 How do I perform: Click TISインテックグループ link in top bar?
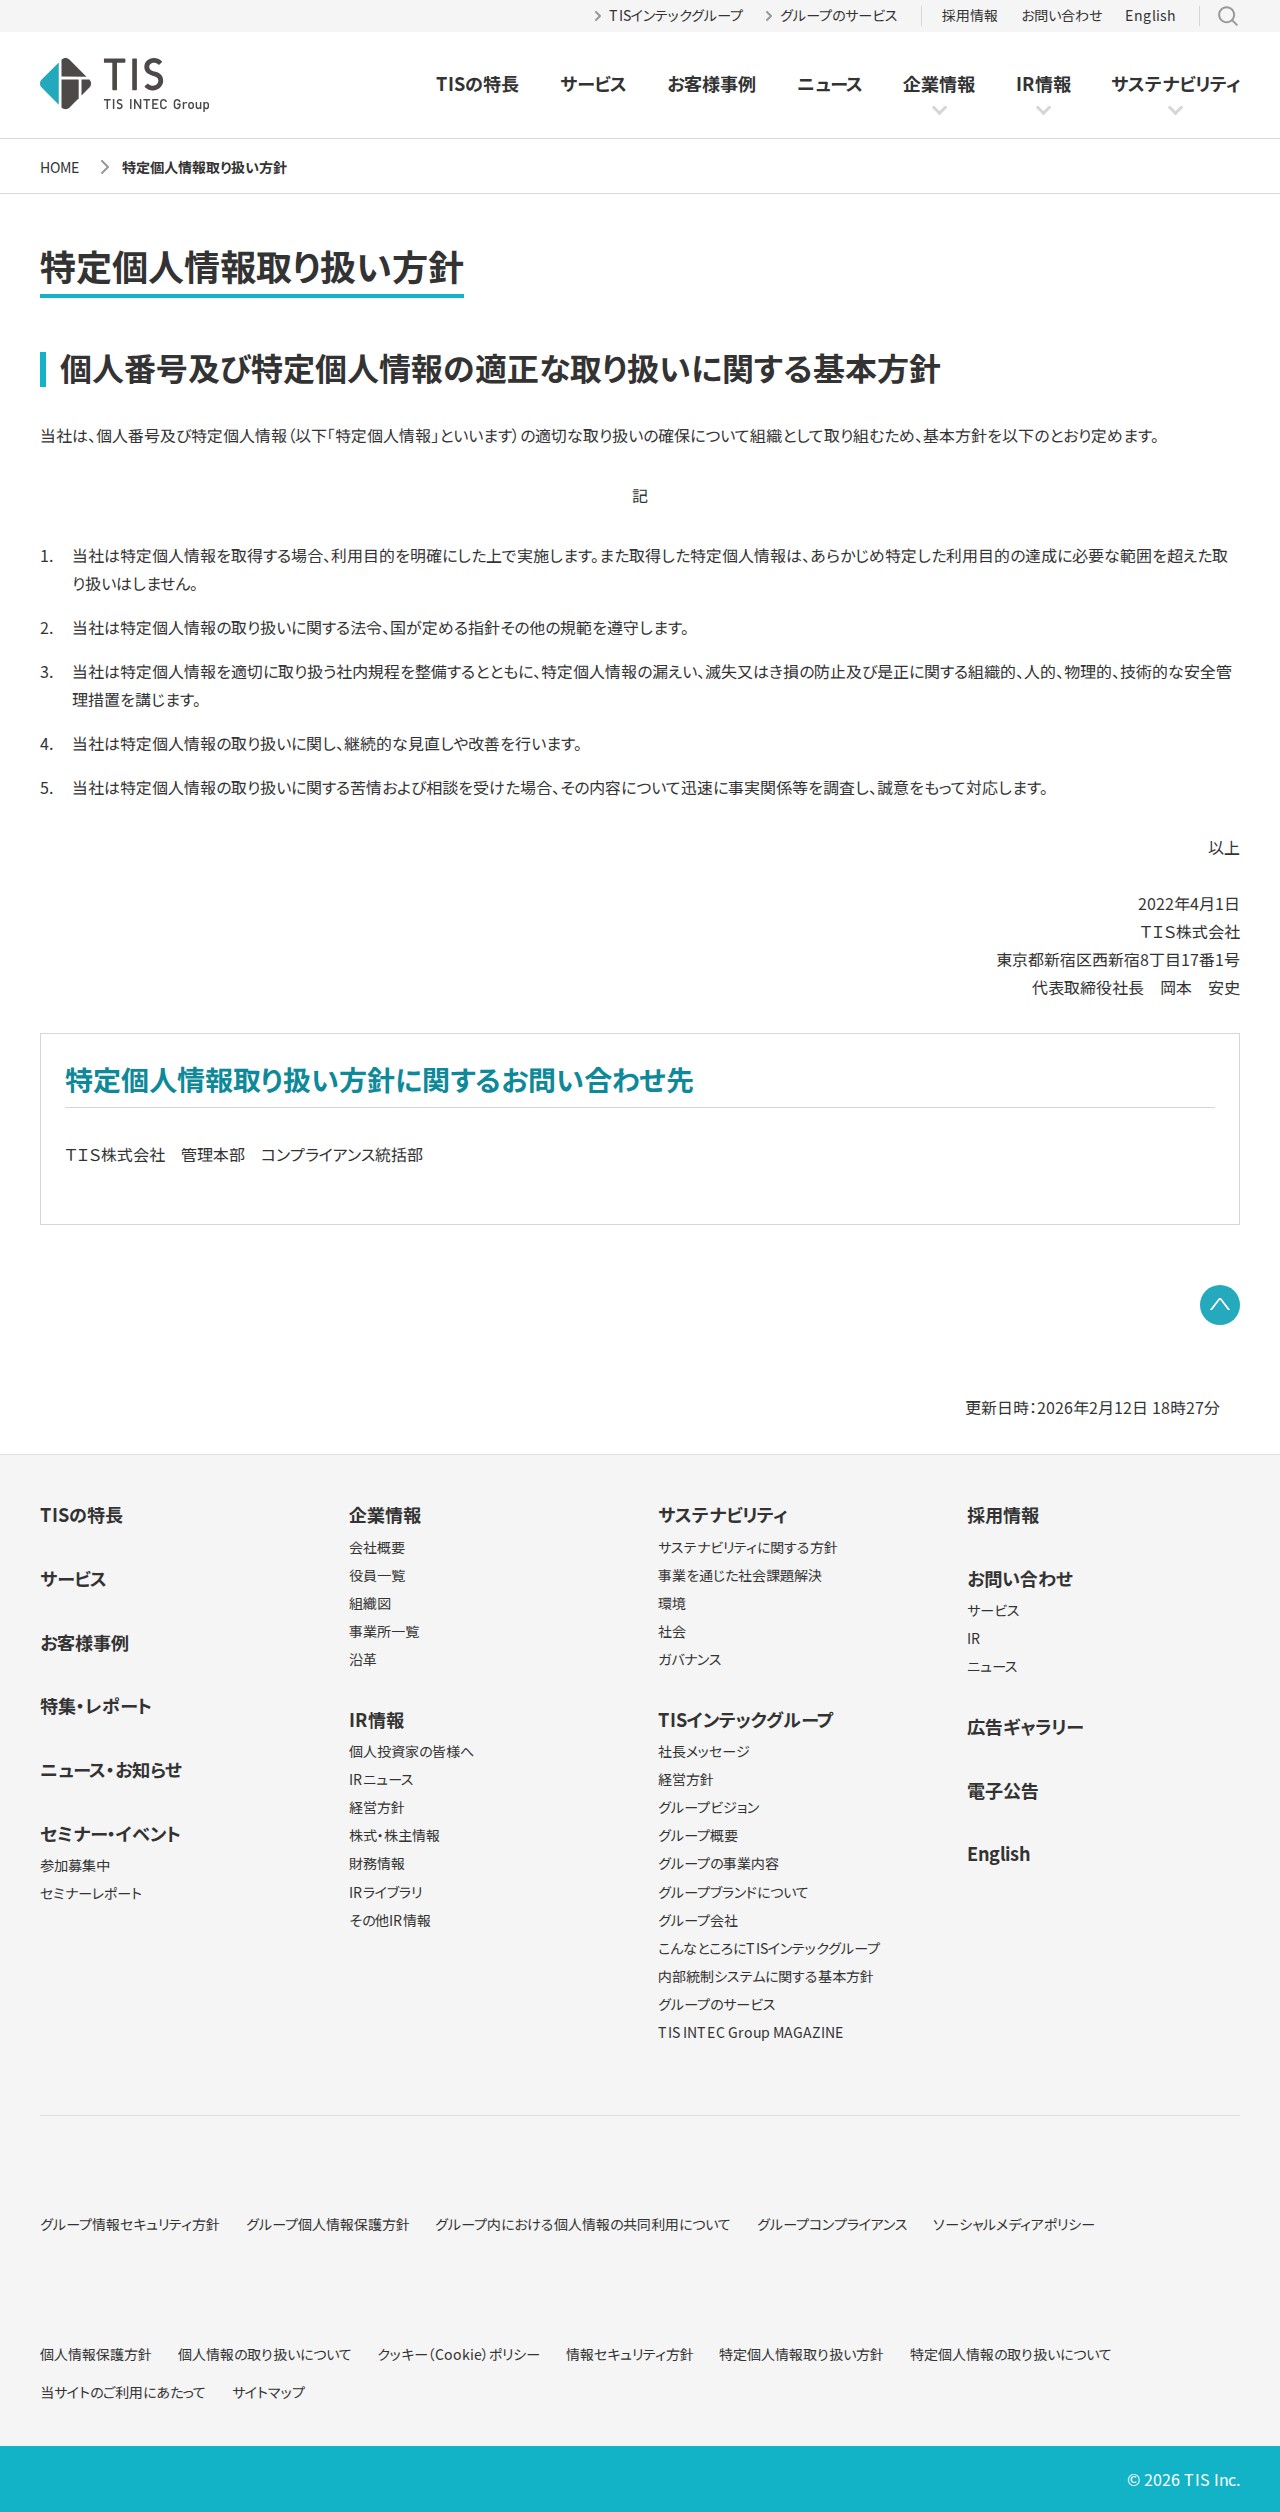668,16
